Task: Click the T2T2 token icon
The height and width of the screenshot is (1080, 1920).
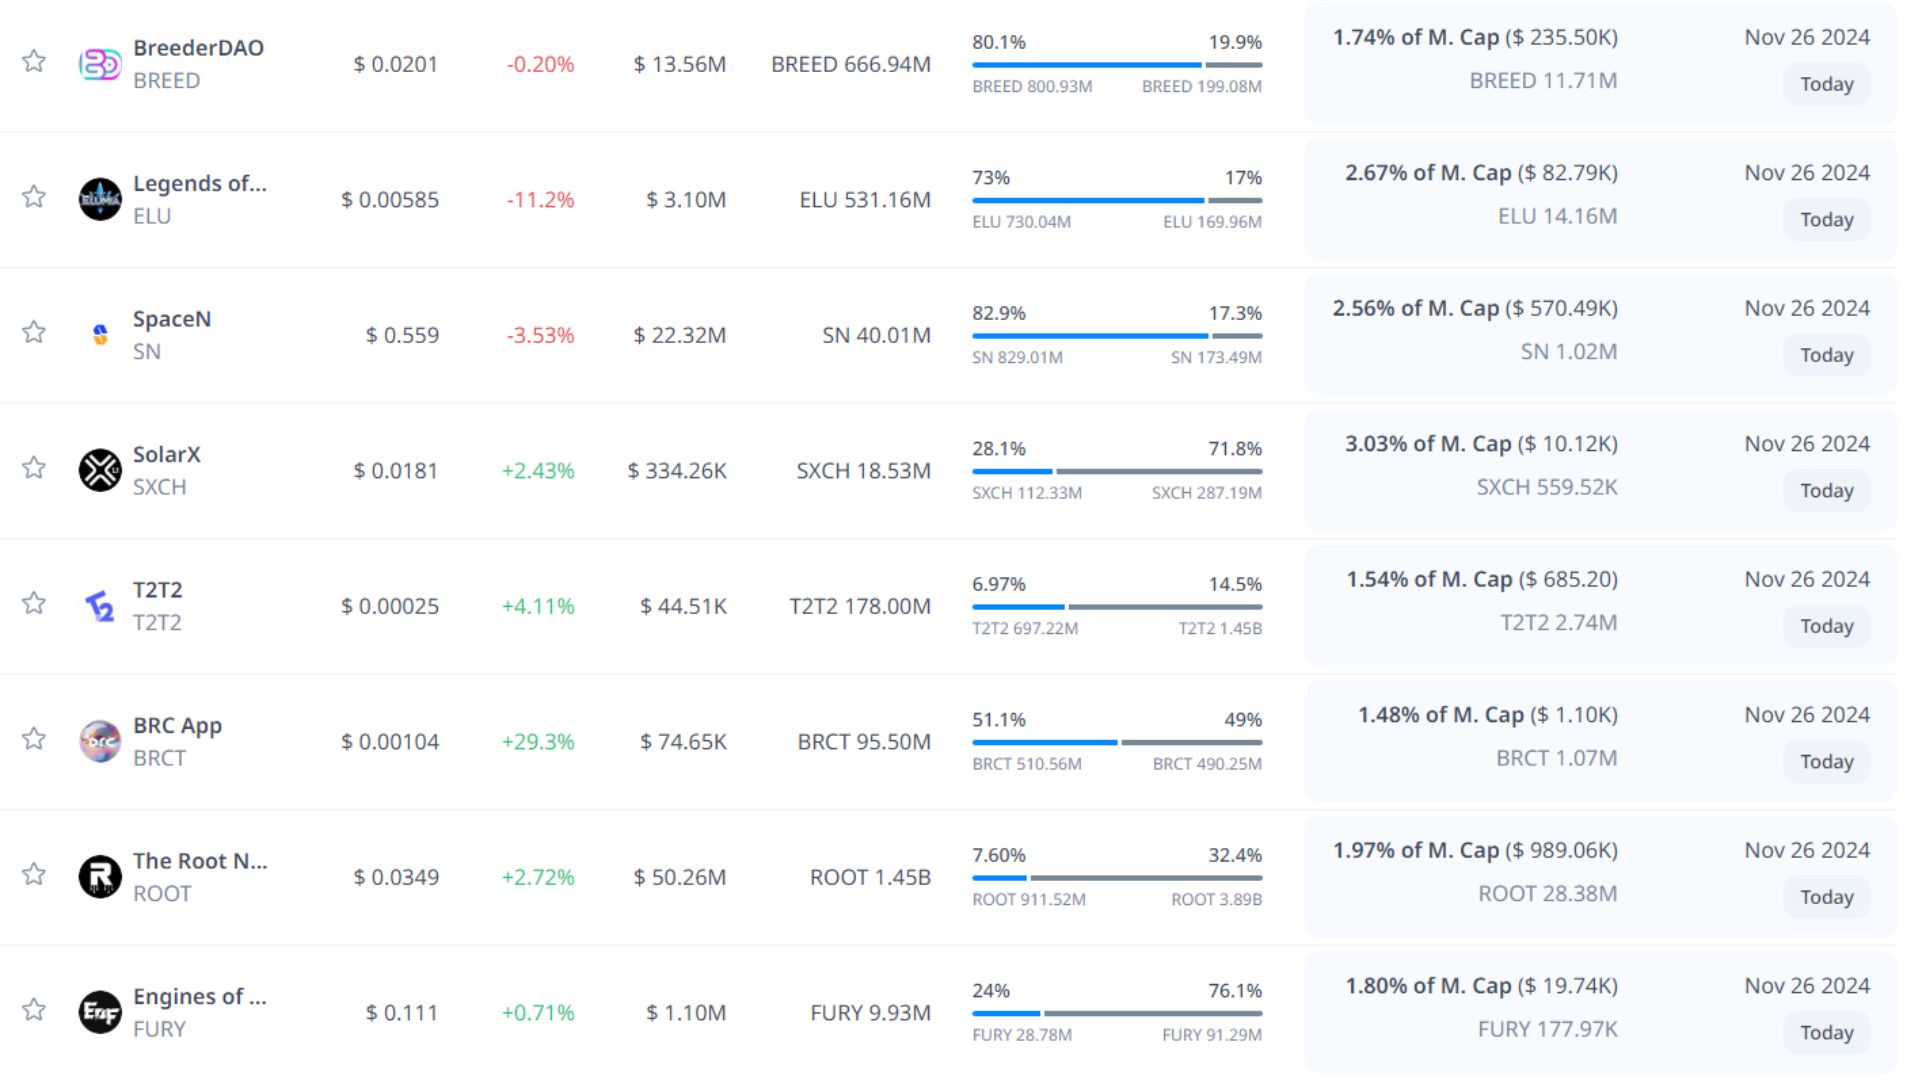Action: tap(100, 606)
